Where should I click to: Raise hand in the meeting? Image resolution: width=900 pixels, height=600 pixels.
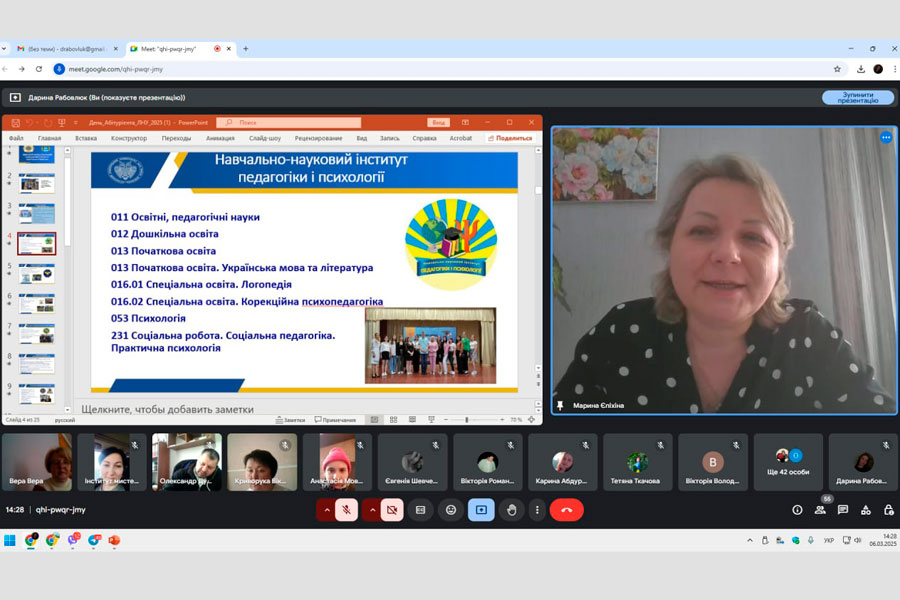tap(511, 510)
